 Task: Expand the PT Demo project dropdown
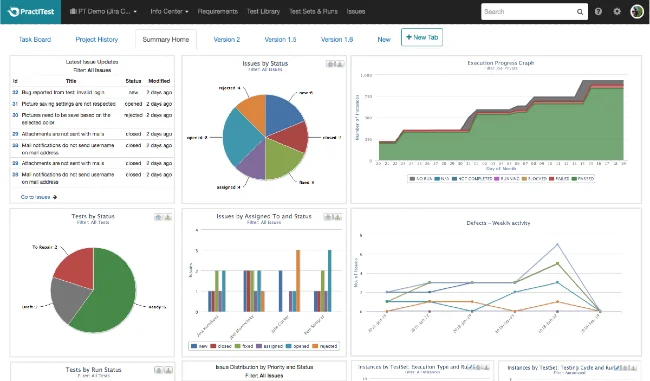pyautogui.click(x=103, y=12)
